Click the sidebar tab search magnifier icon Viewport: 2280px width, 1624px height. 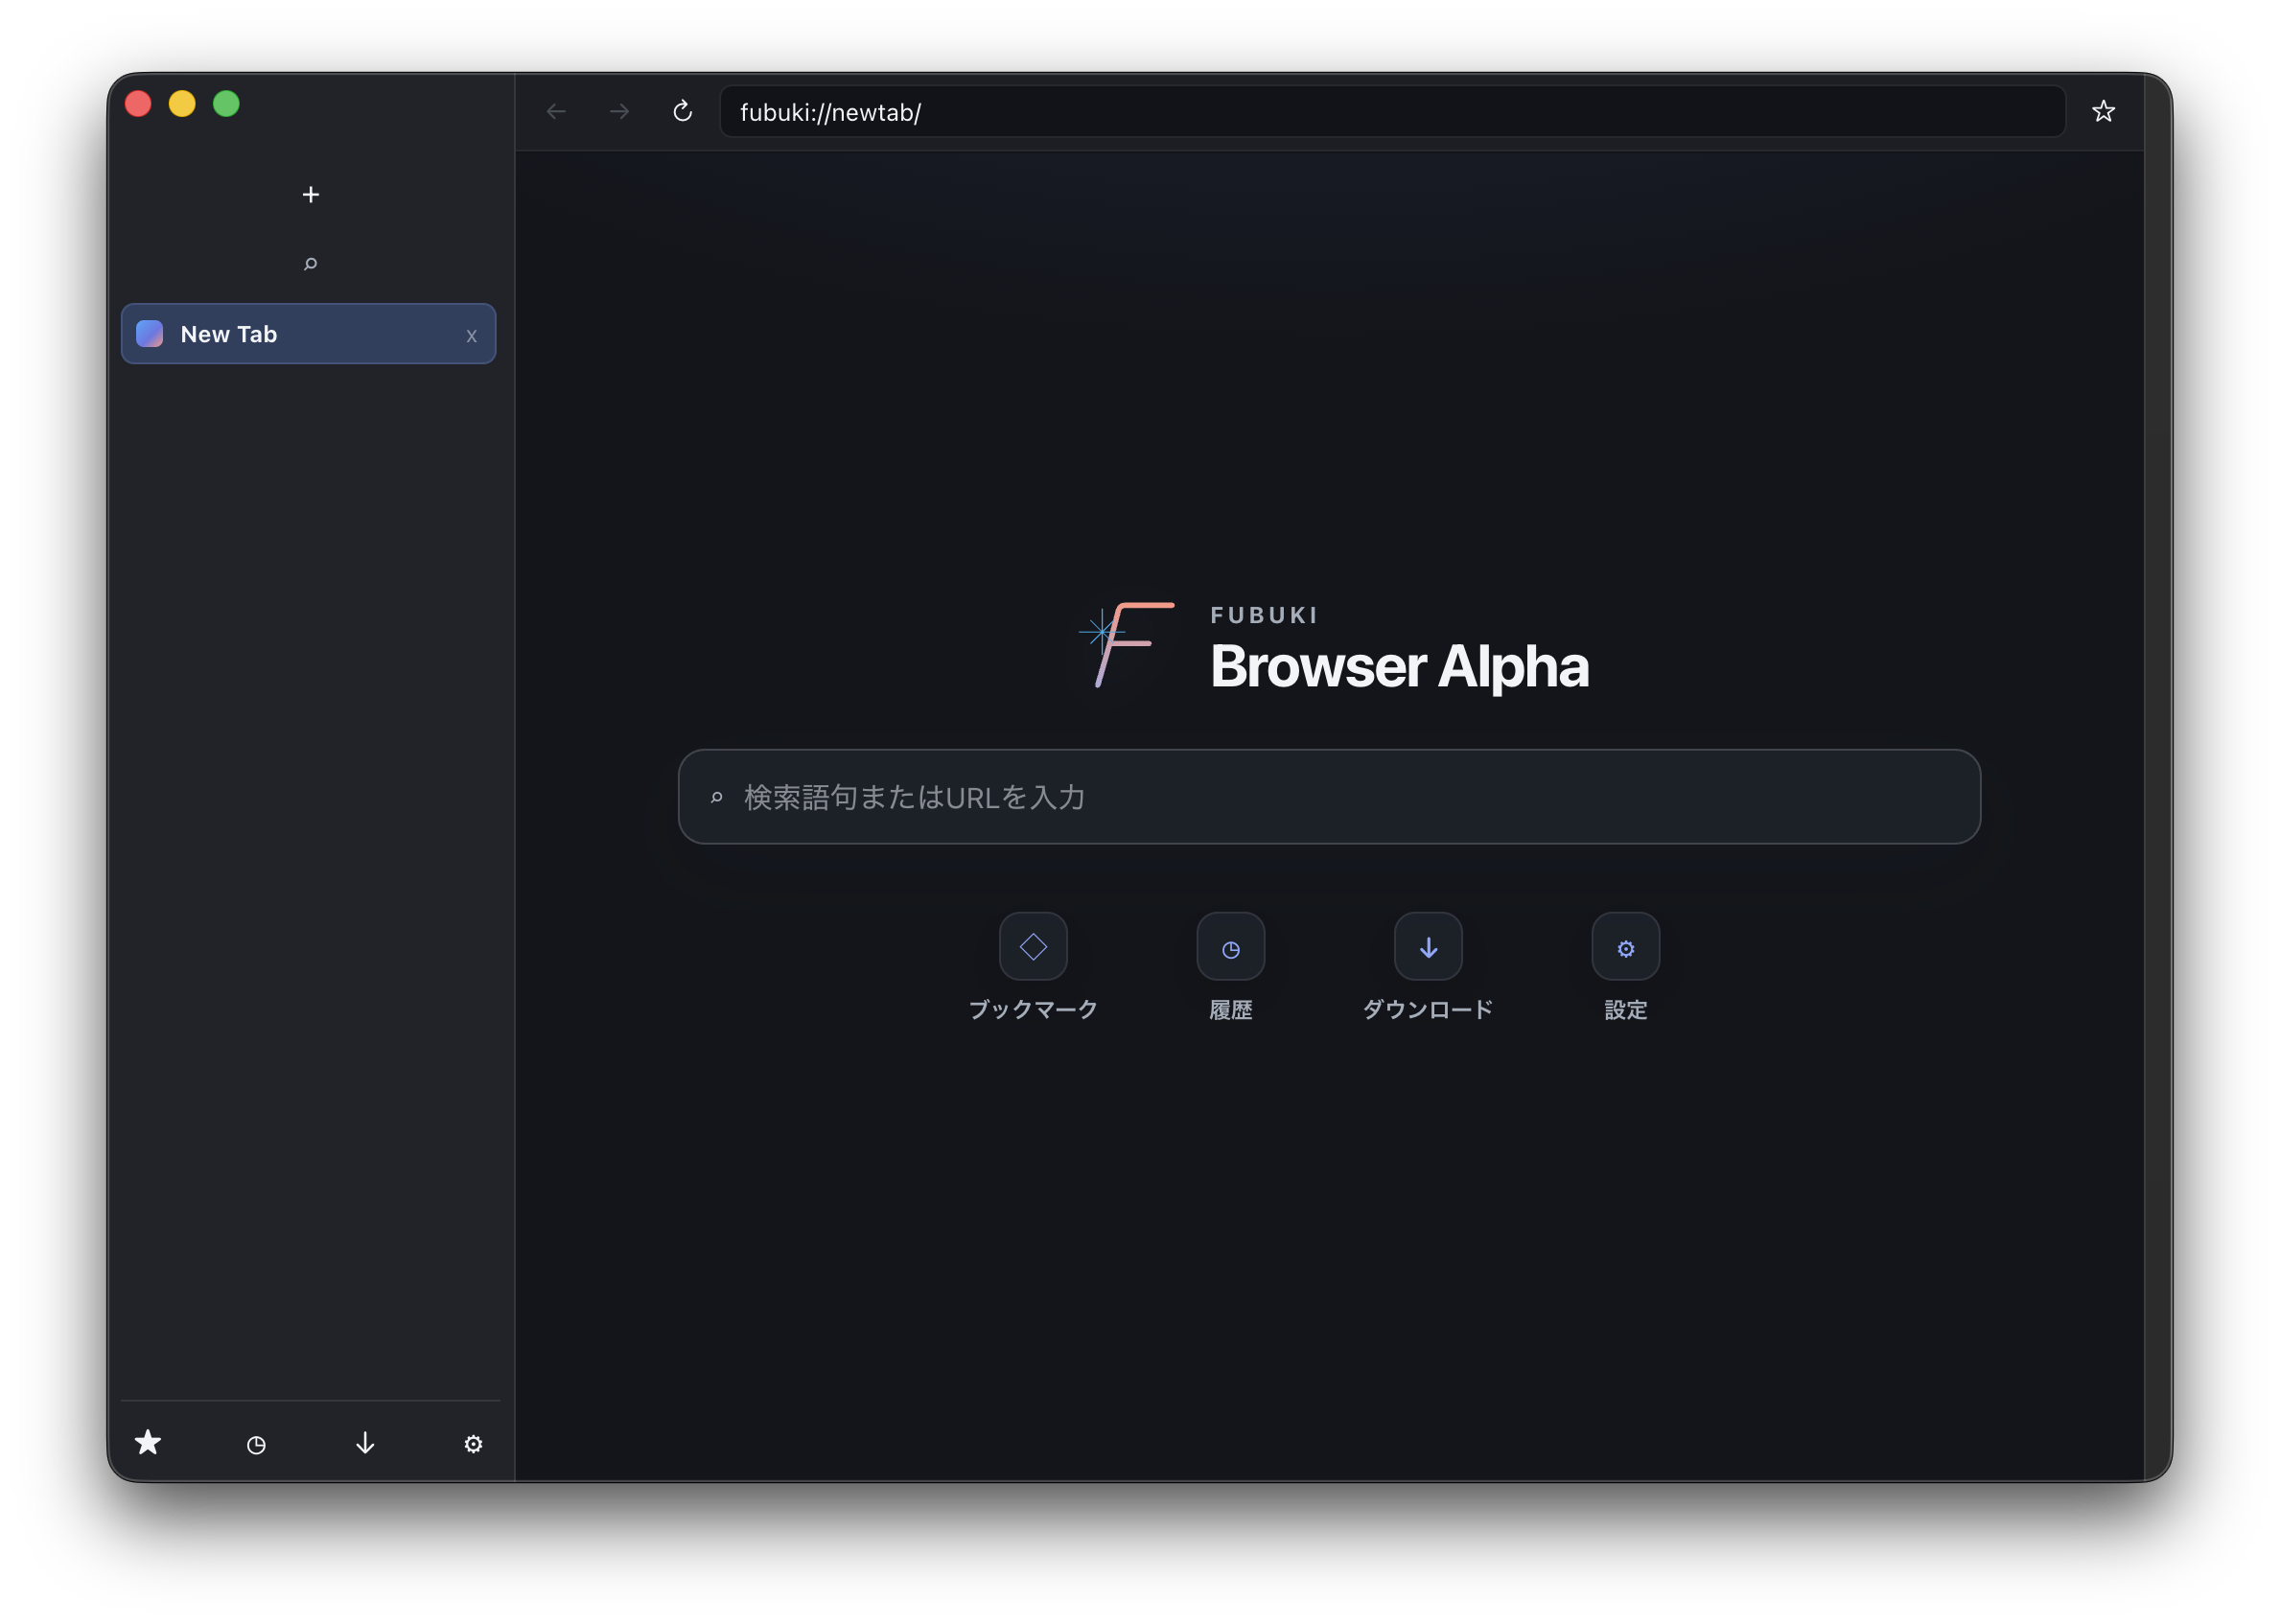[x=311, y=263]
